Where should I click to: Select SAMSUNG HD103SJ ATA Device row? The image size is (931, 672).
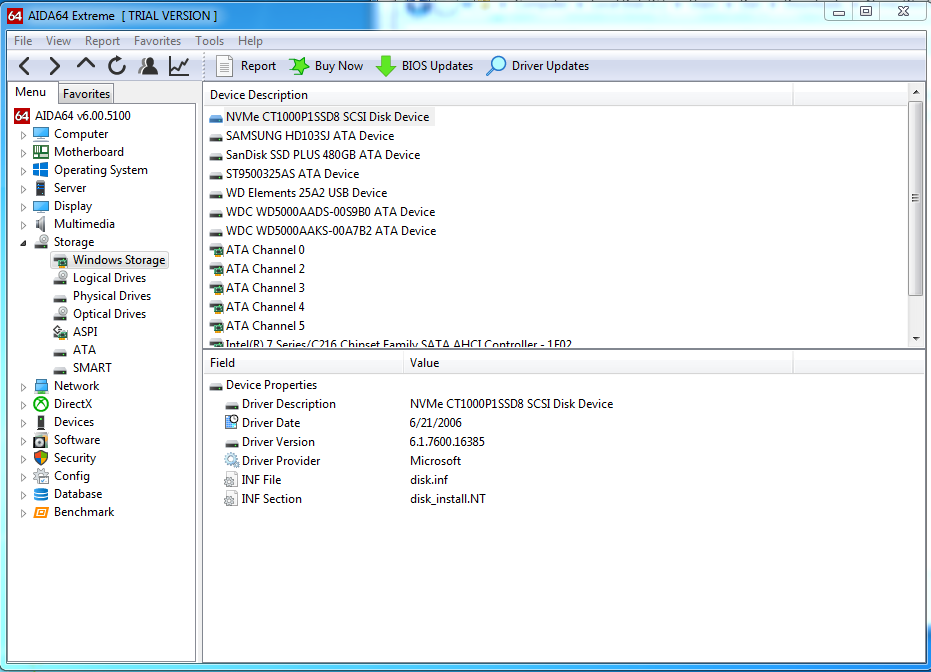coord(310,136)
